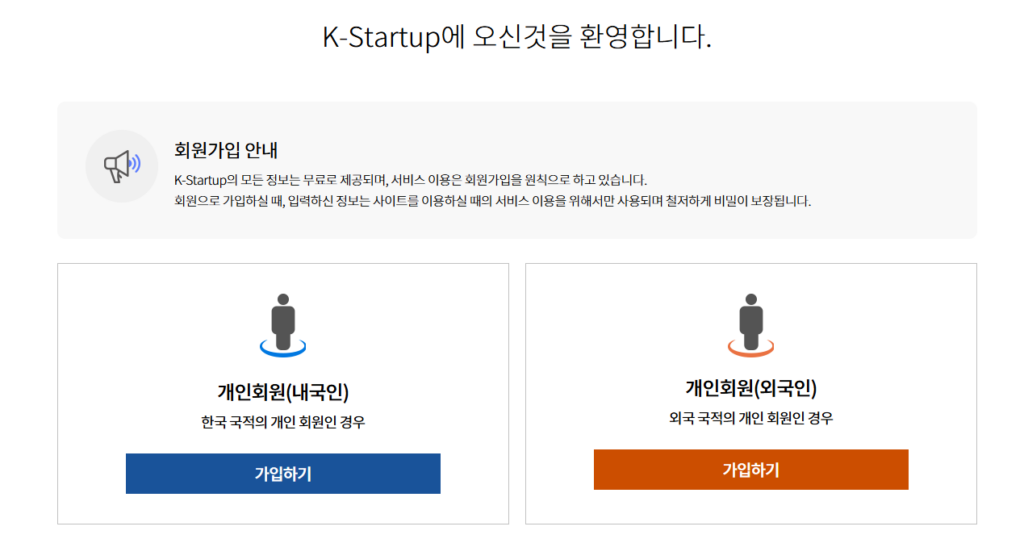Click the domestic member person icon
Image resolution: width=1024 pixels, height=539 pixels.
click(x=283, y=318)
